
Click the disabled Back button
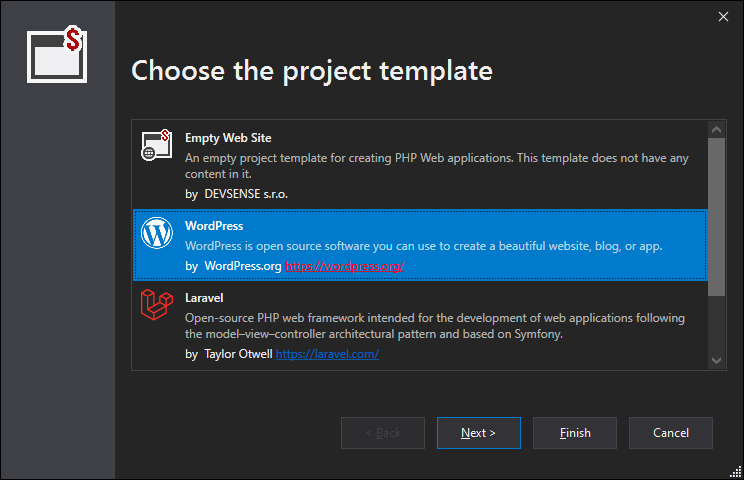383,433
